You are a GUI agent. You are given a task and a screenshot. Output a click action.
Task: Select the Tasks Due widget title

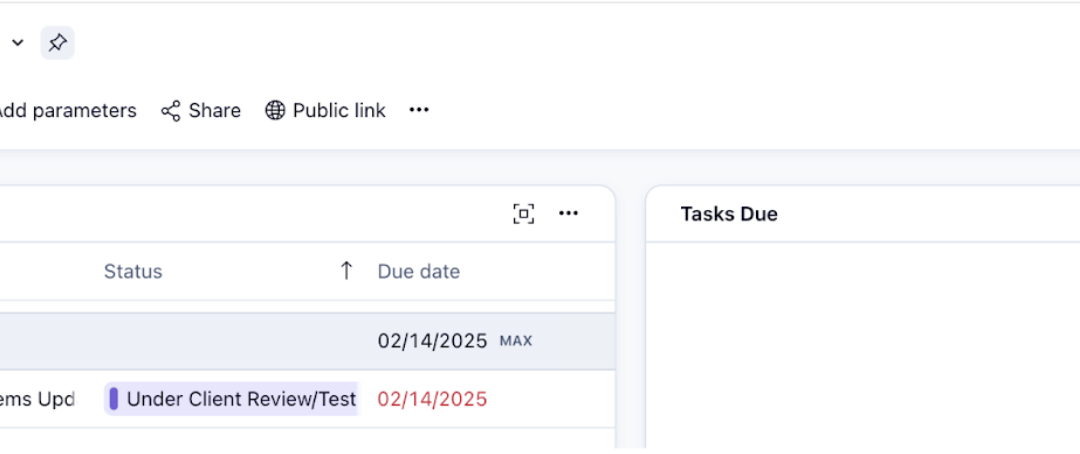(x=729, y=214)
